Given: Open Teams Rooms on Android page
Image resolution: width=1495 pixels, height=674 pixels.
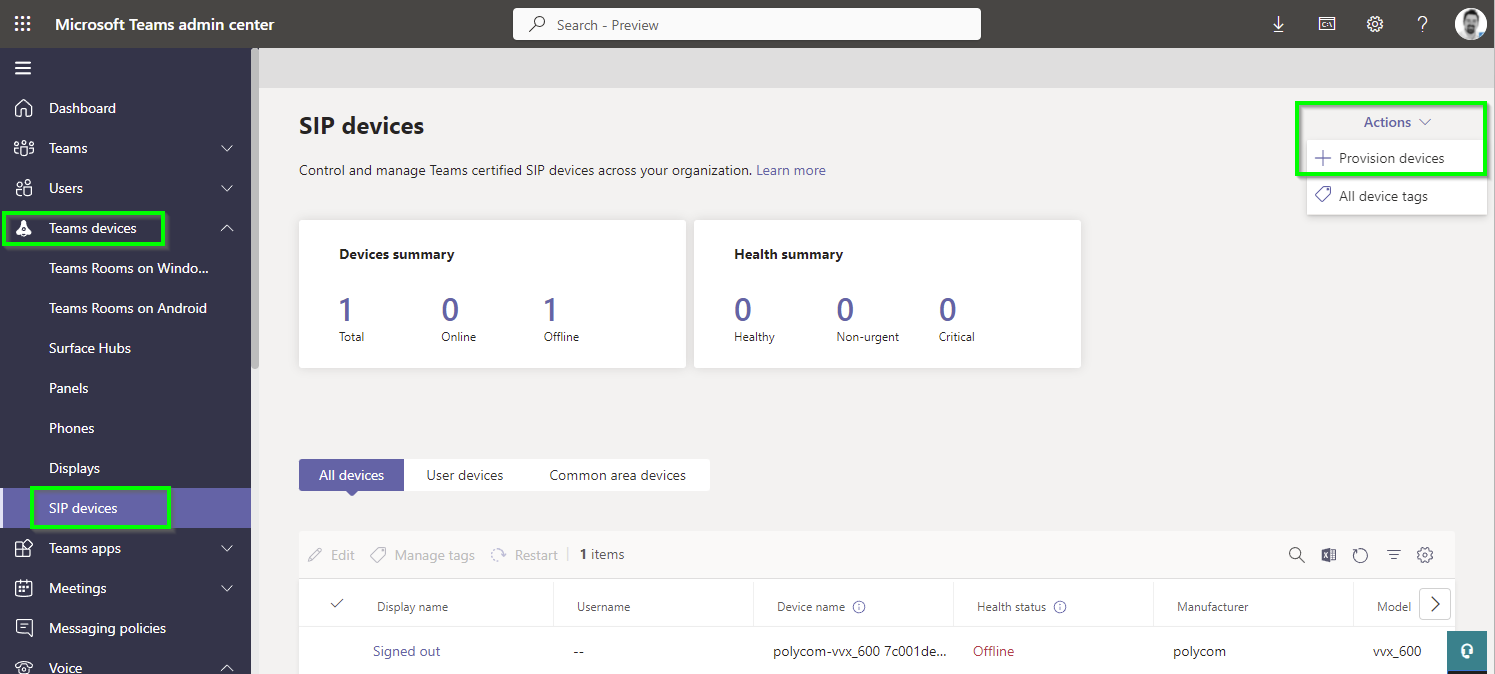Looking at the screenshot, I should 128,308.
